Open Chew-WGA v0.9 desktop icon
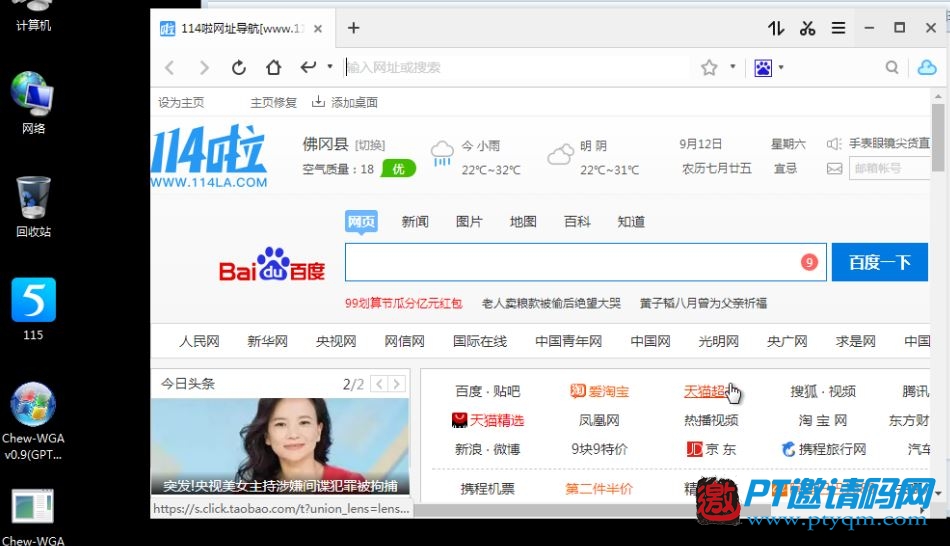The width and height of the screenshot is (950, 546). pos(33,422)
